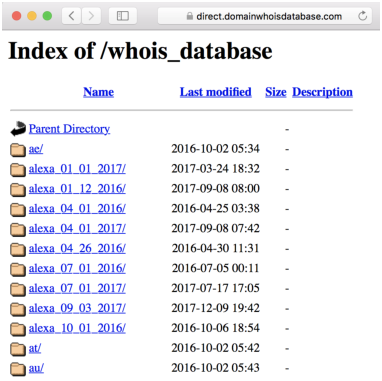Image resolution: width=382 pixels, height=381 pixels.
Task: Click the padlock icon in address bar
Action: tap(189, 16)
